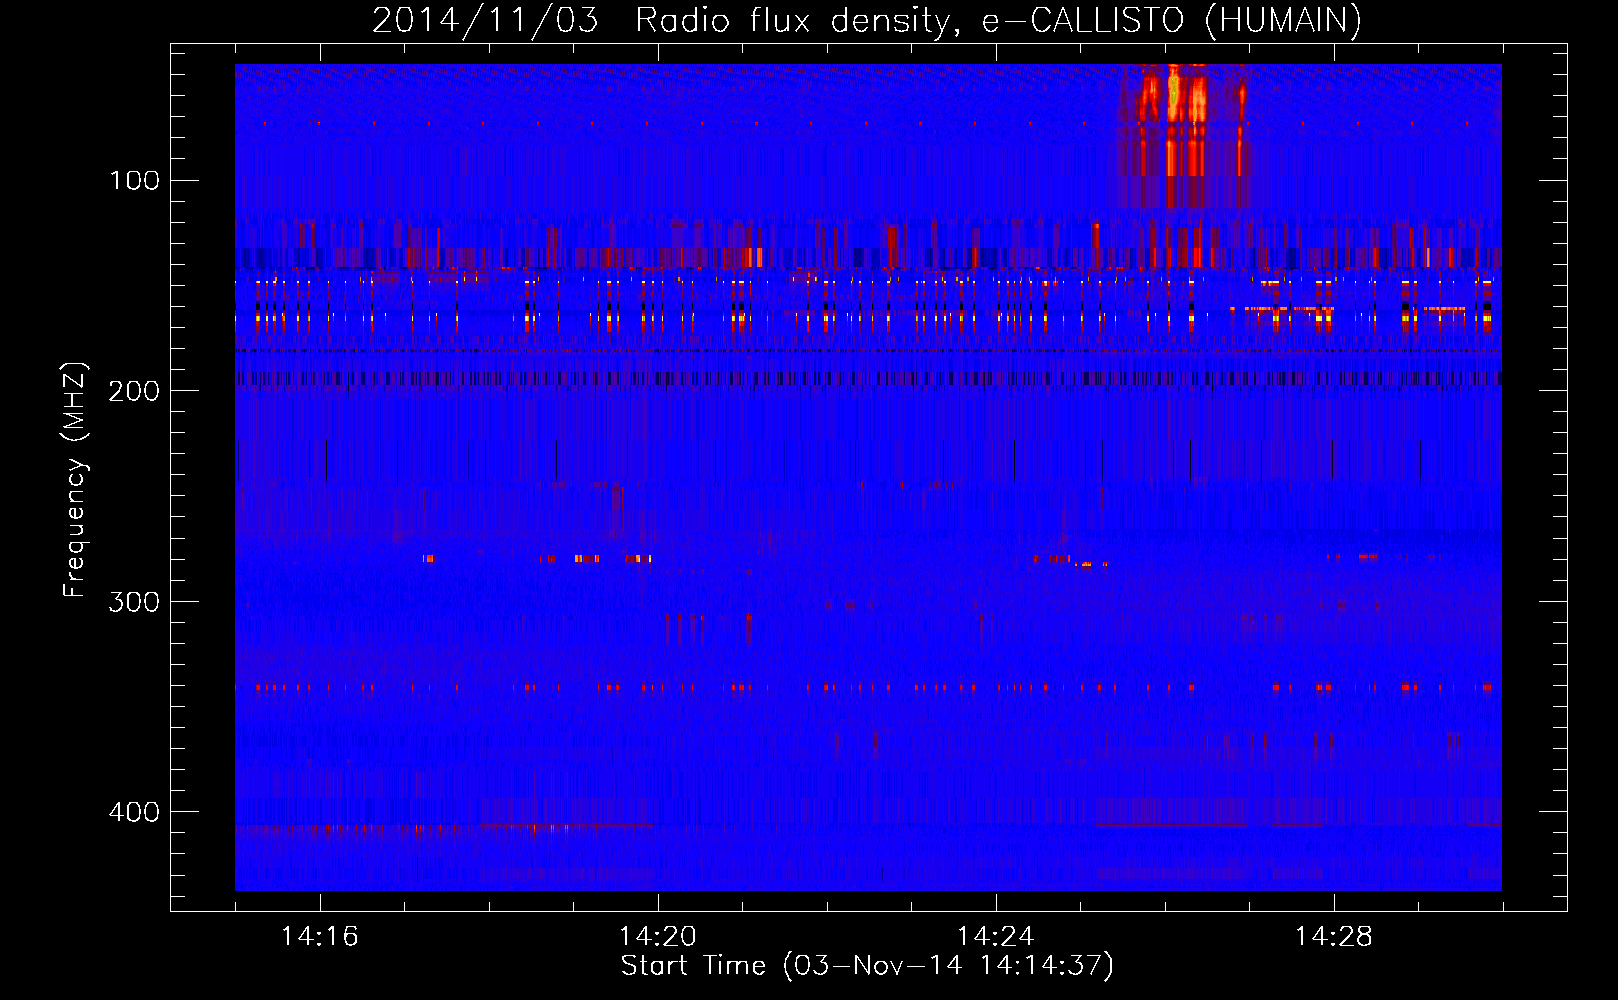Click the plot title "Radio flux density, e-CALLISTO (HUMAIN)"

(998, 20)
